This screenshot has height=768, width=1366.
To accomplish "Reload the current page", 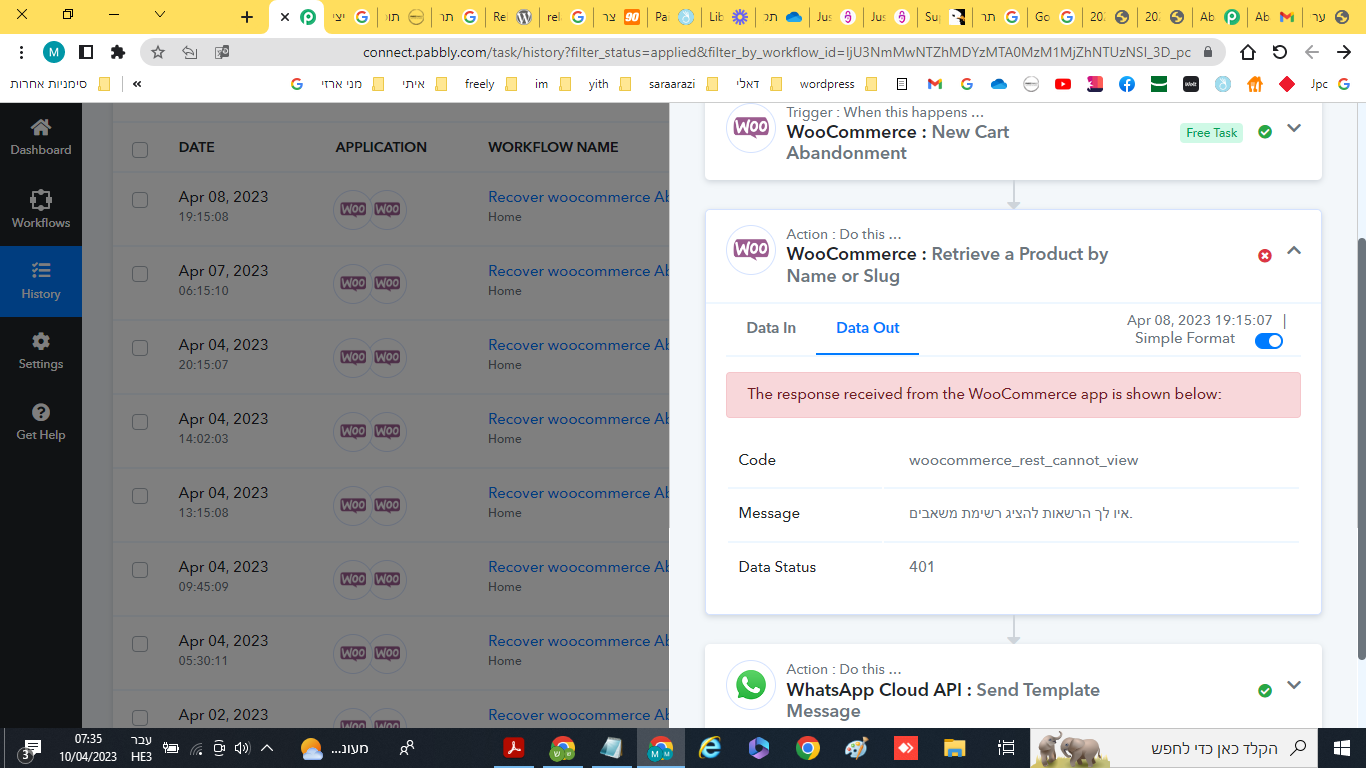I will click(1280, 52).
